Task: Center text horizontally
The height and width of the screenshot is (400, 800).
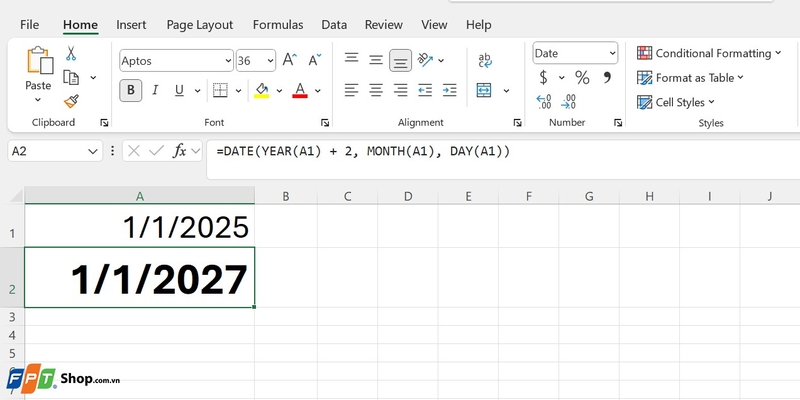Action: click(376, 91)
